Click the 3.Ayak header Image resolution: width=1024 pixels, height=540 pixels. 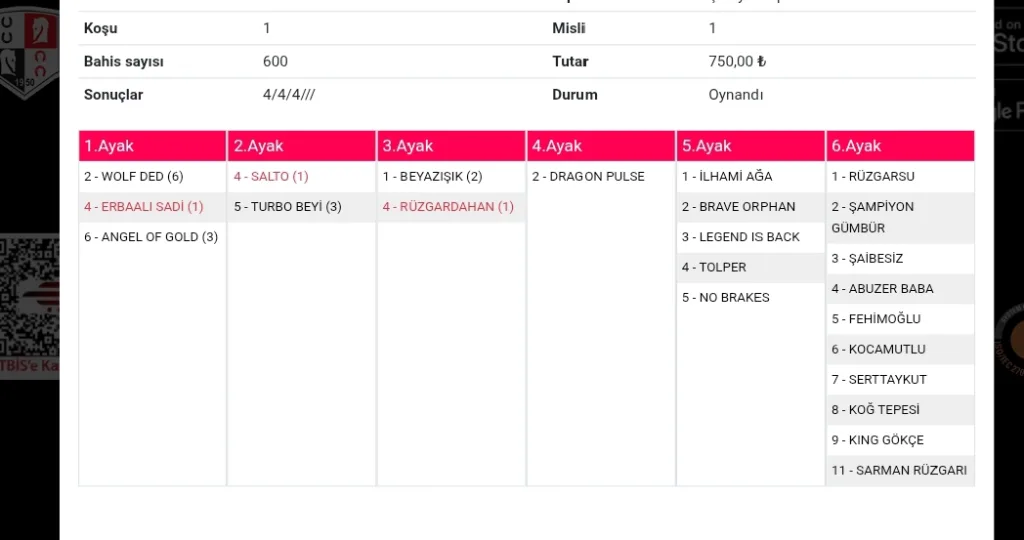pos(451,146)
